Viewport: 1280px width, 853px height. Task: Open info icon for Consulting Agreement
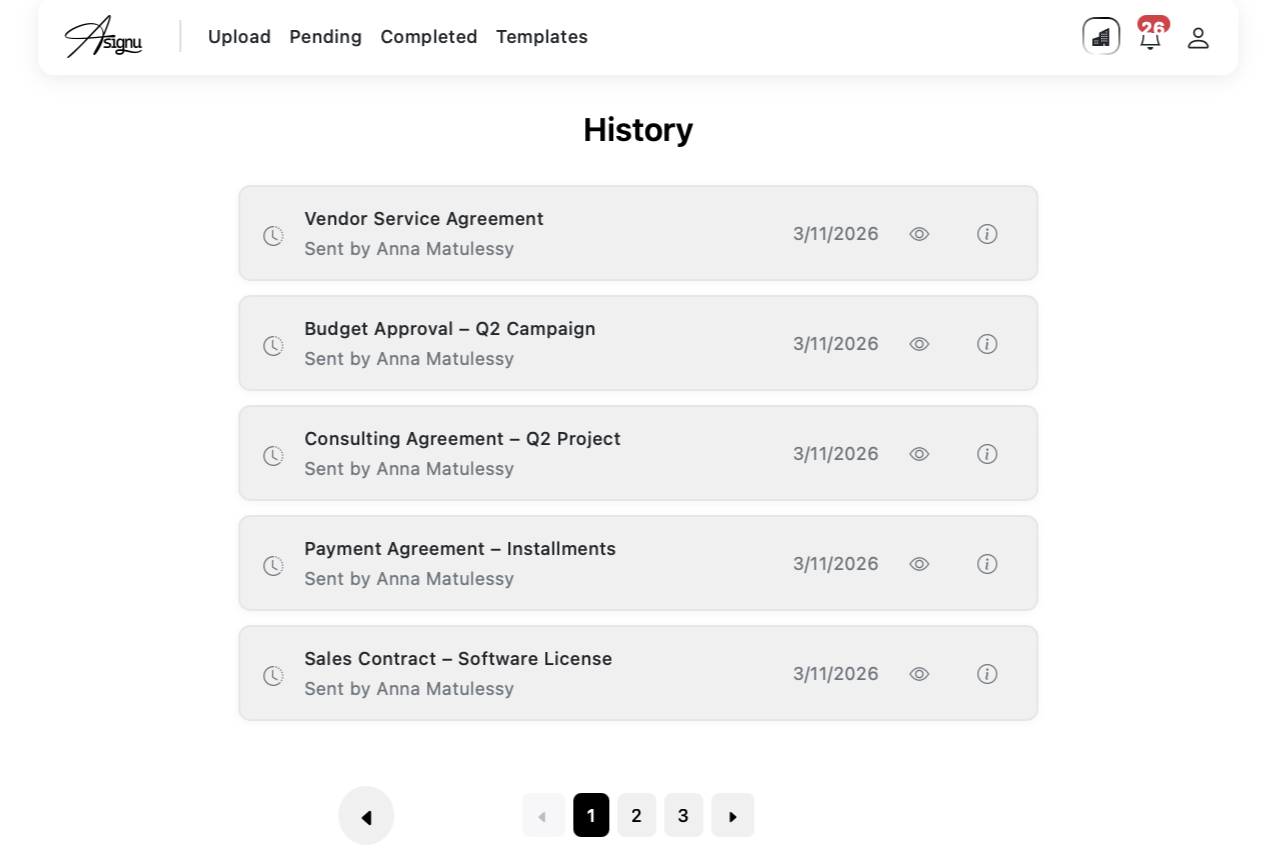click(x=987, y=454)
